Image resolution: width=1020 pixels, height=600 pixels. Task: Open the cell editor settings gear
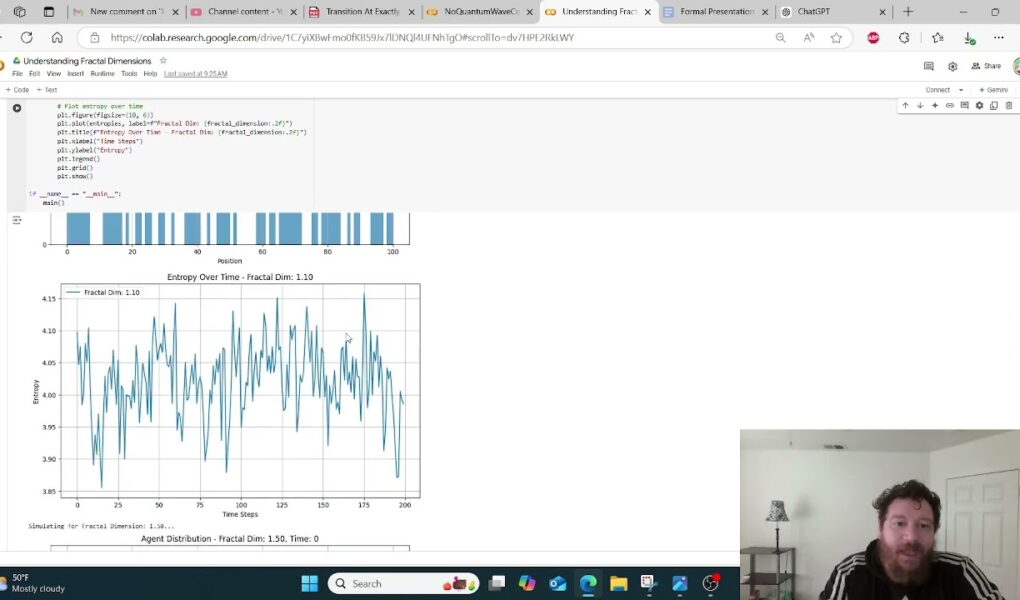[979, 105]
